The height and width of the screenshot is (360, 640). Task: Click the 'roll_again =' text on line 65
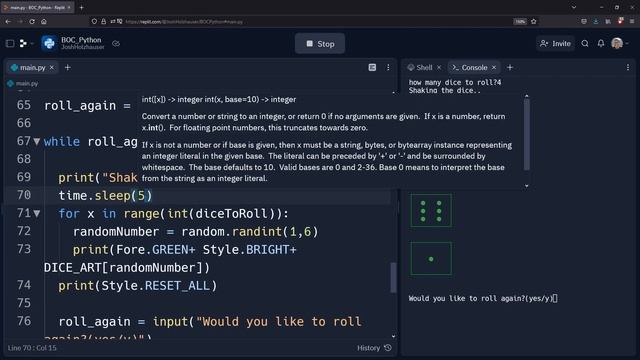coord(87,106)
